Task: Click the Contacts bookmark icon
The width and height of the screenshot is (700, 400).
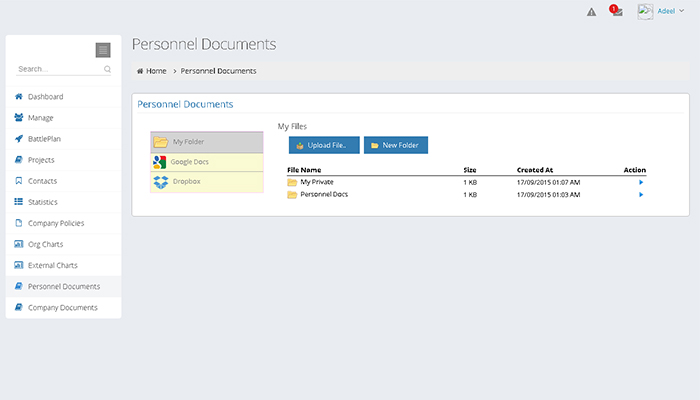Action: point(19,180)
